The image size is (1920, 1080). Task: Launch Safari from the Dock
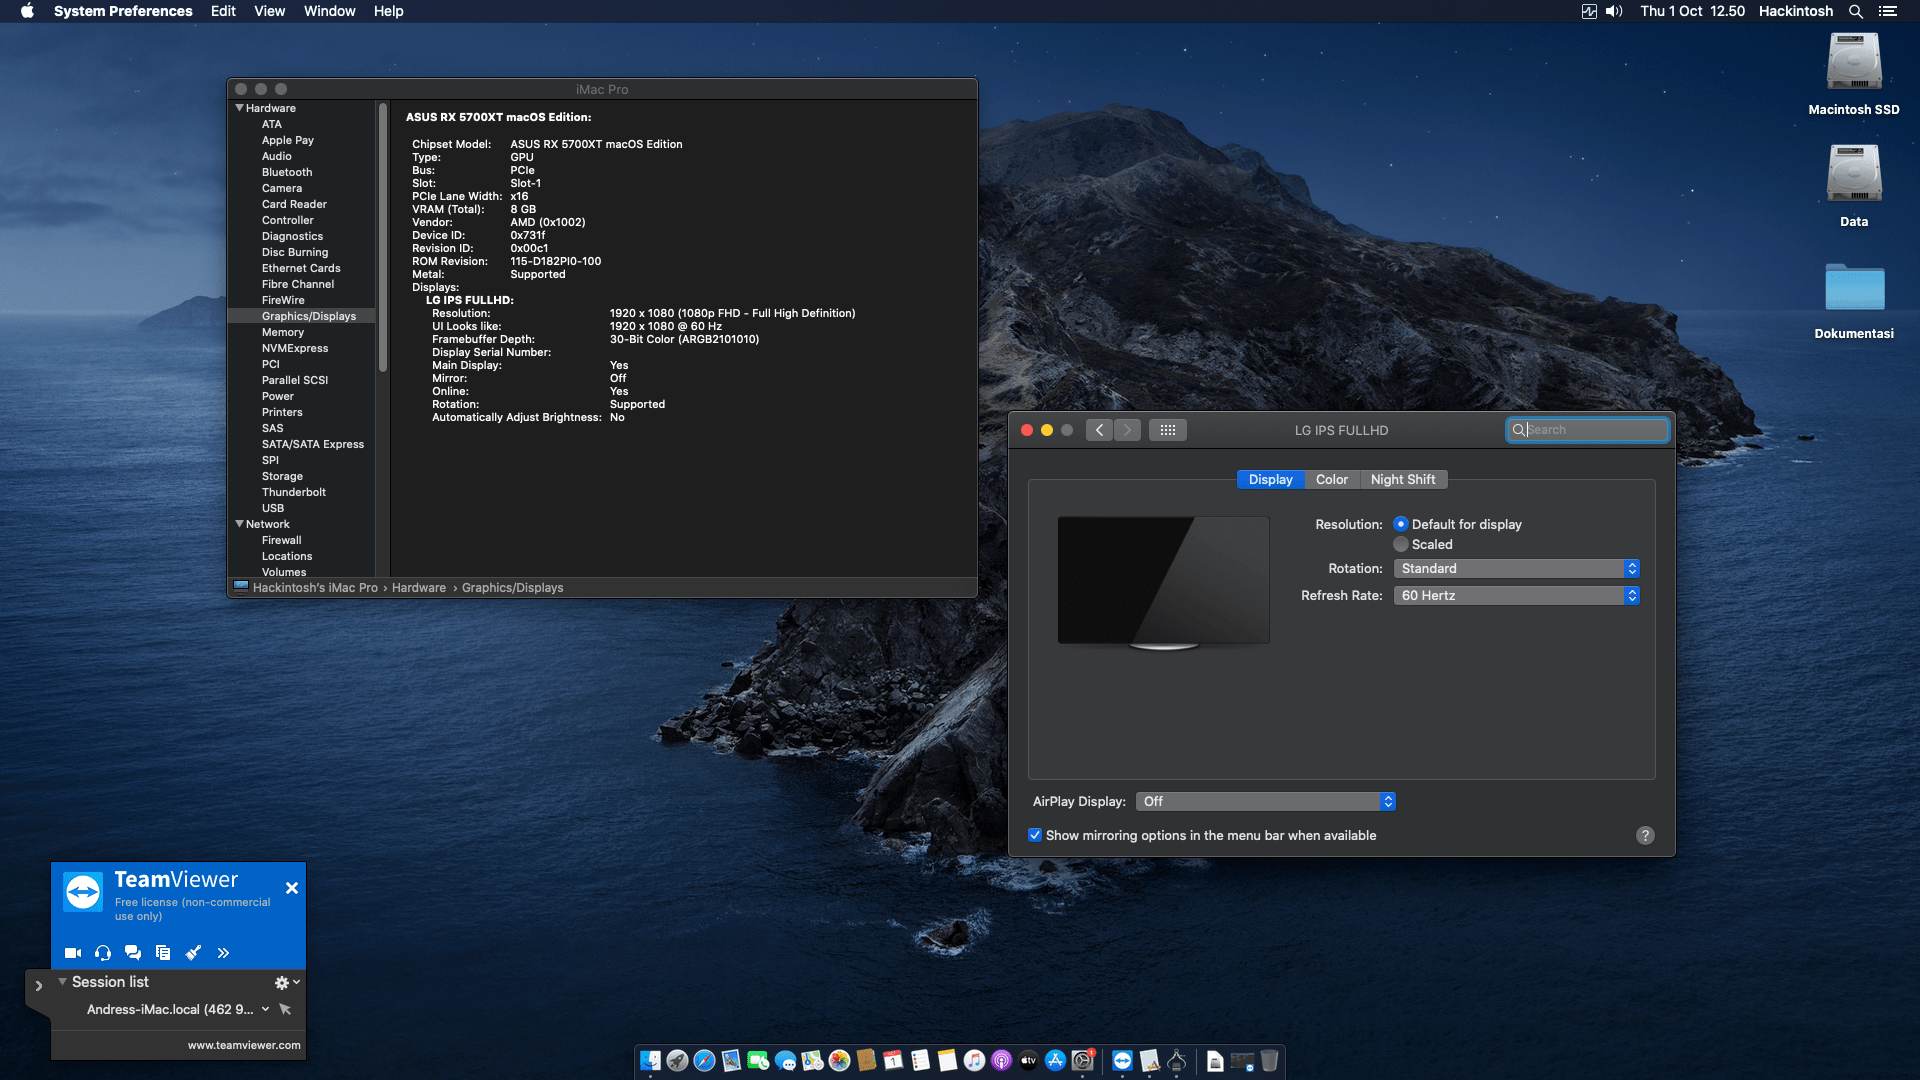coord(704,1061)
